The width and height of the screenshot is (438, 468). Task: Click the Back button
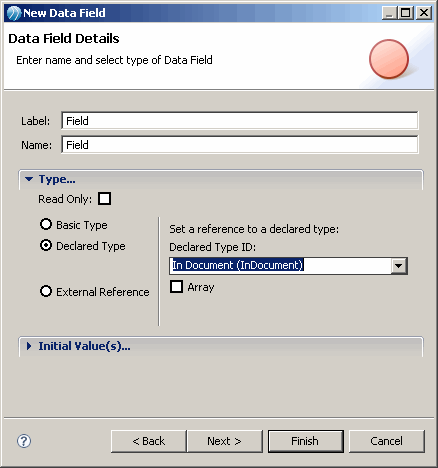[x=148, y=441]
